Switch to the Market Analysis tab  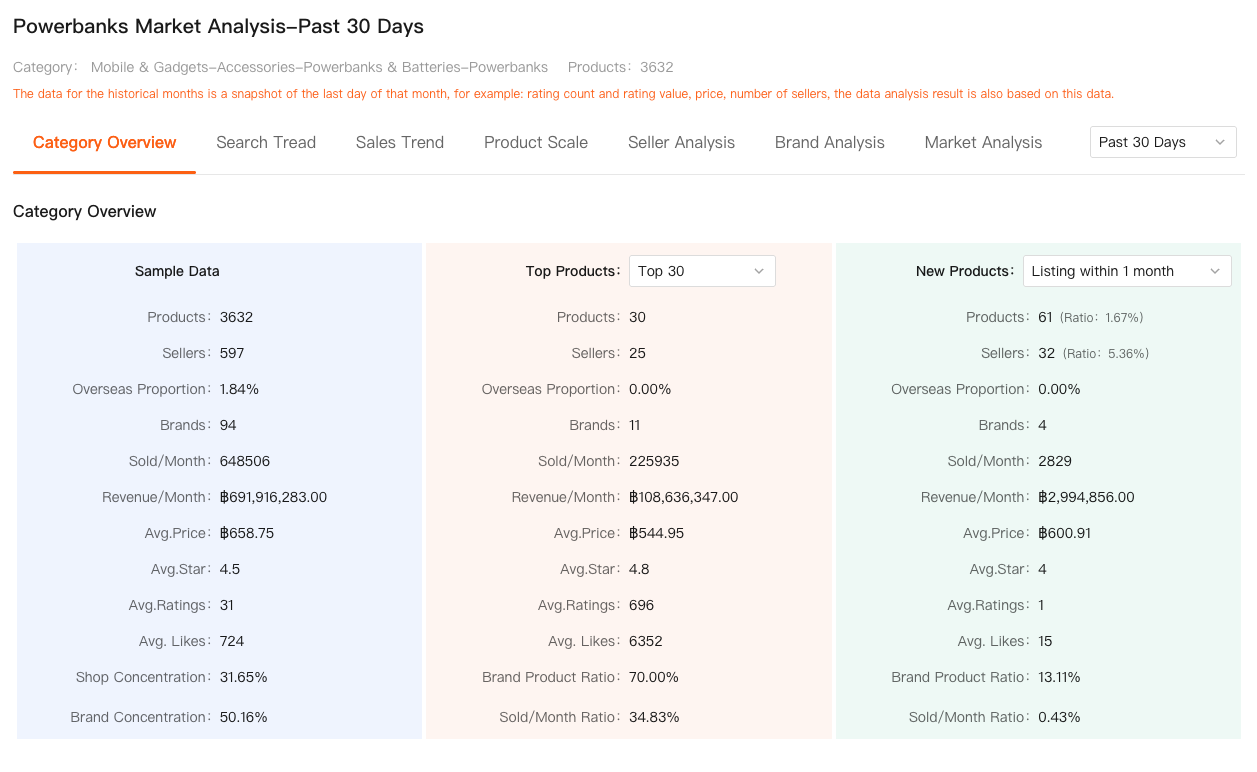click(983, 142)
